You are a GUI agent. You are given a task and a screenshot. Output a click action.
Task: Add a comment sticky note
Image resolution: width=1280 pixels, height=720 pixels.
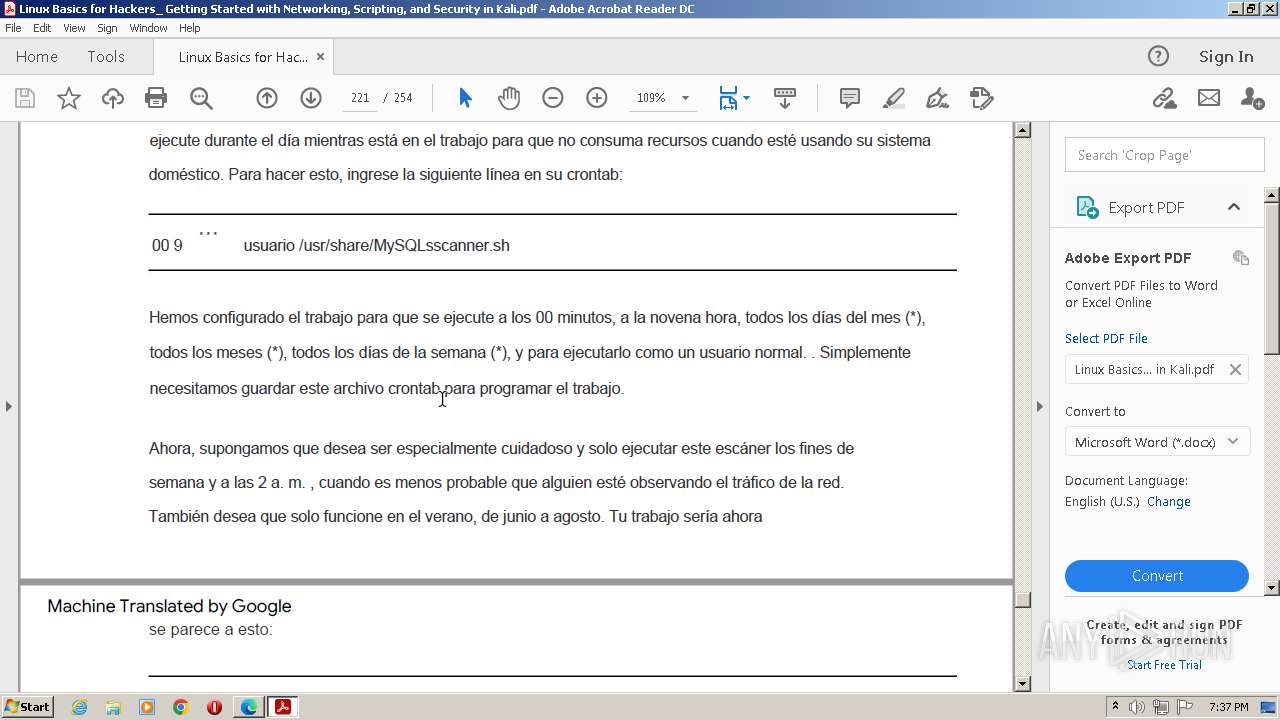(x=850, y=98)
